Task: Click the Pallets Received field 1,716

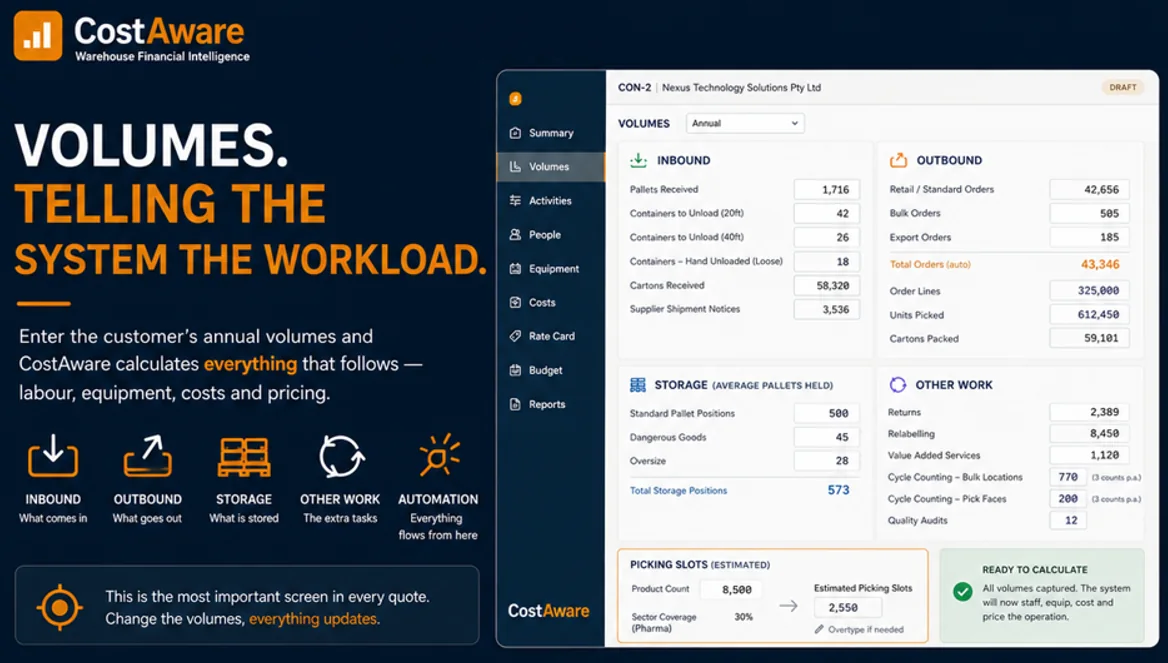Action: coord(827,189)
